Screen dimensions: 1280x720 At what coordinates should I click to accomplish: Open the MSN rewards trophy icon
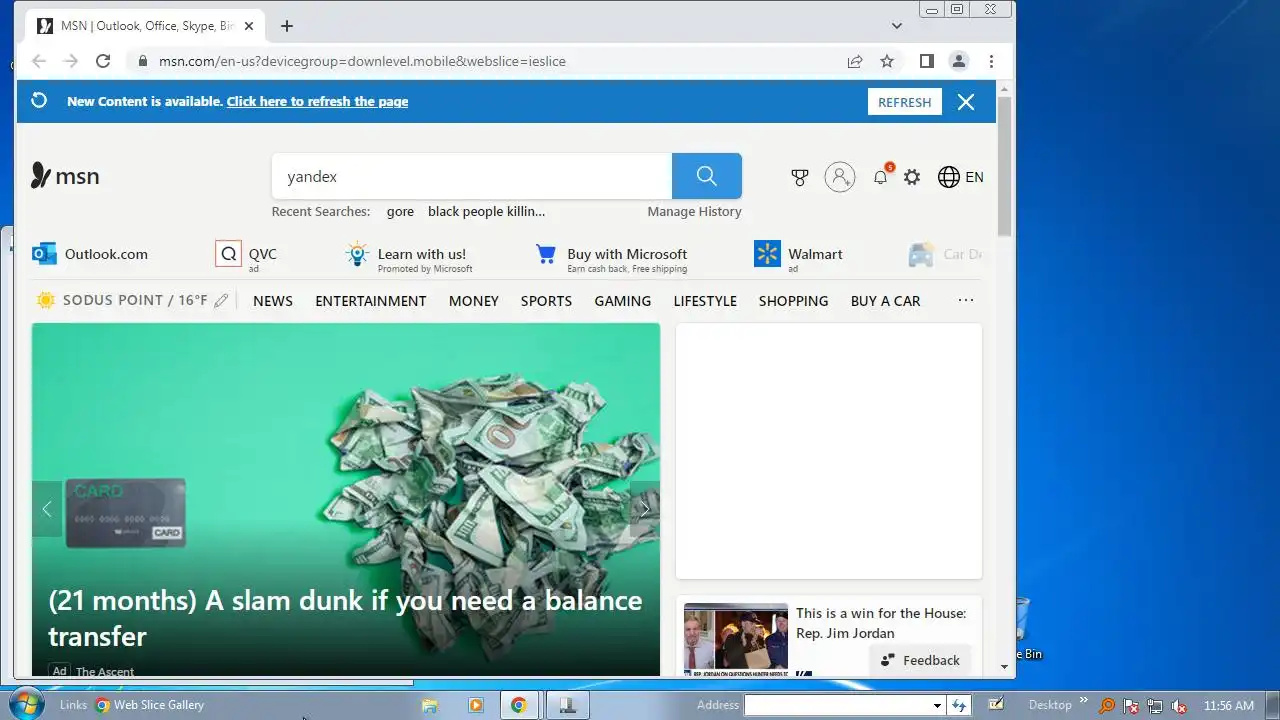point(800,177)
